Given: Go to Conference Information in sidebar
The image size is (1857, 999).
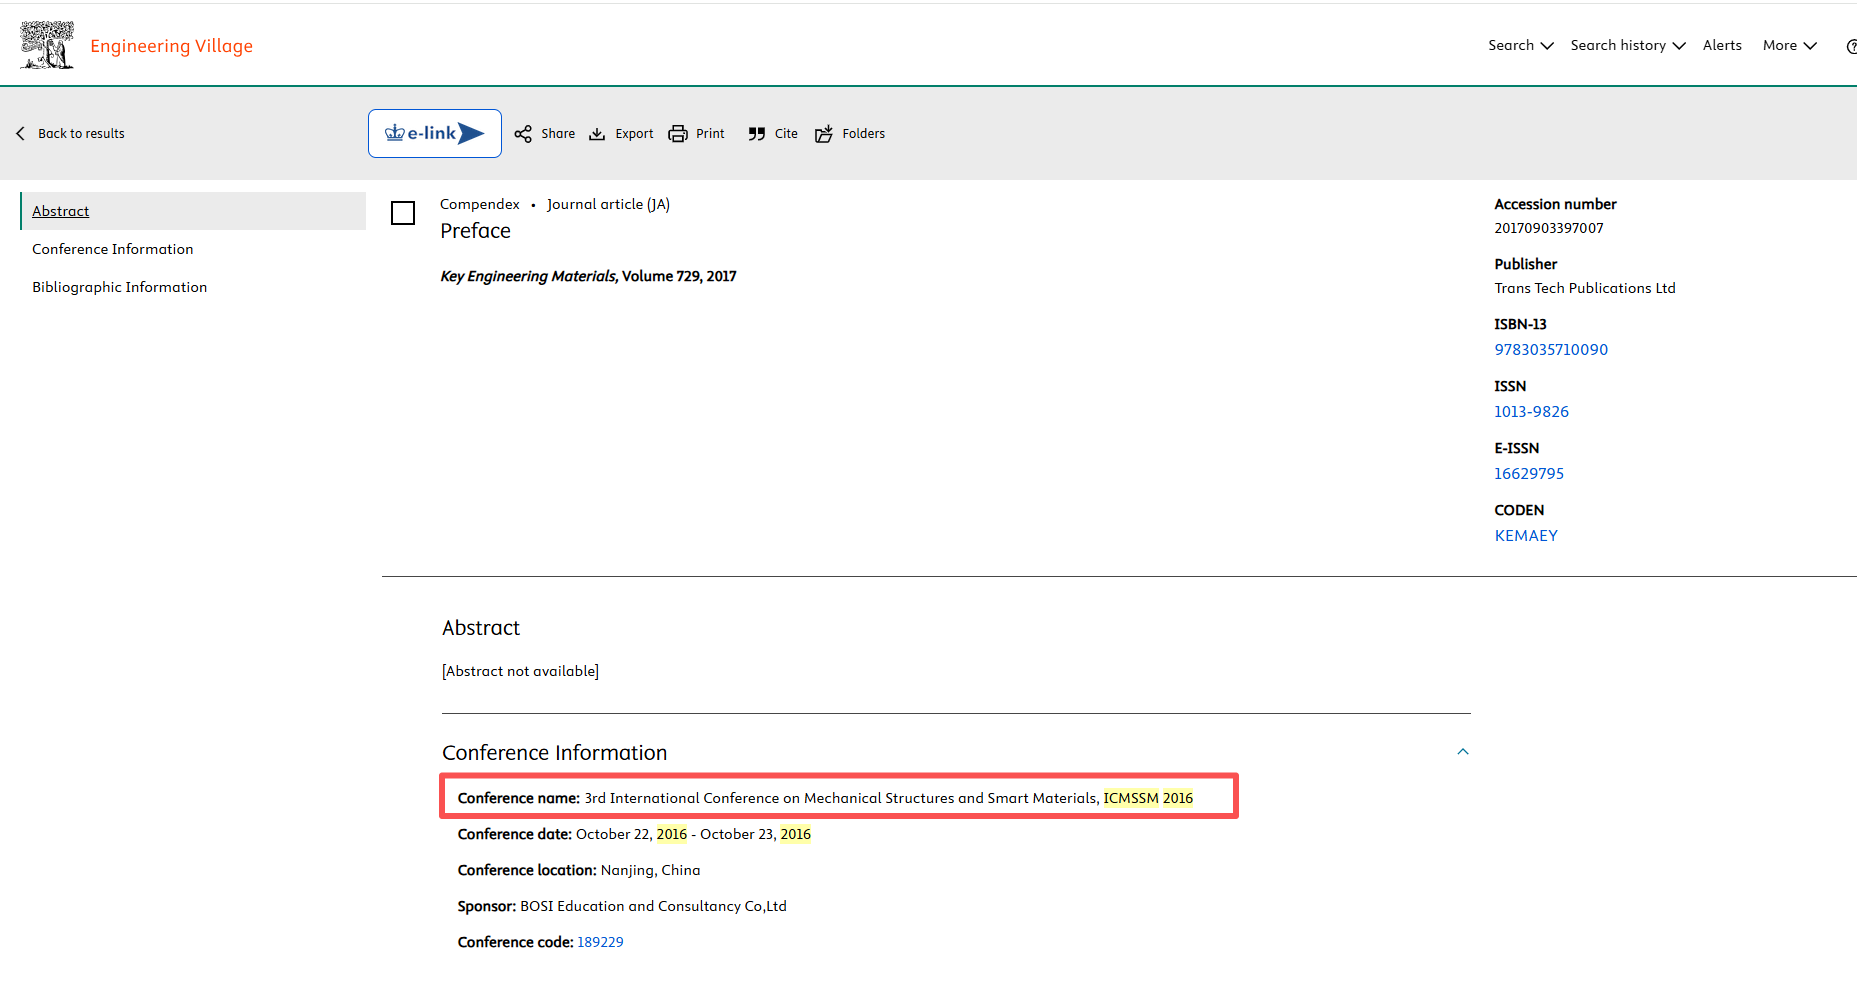Looking at the screenshot, I should tap(113, 249).
